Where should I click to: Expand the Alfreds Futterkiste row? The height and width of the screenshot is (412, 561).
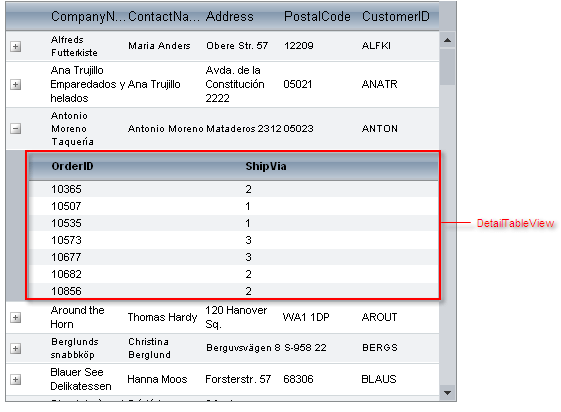[15, 46]
